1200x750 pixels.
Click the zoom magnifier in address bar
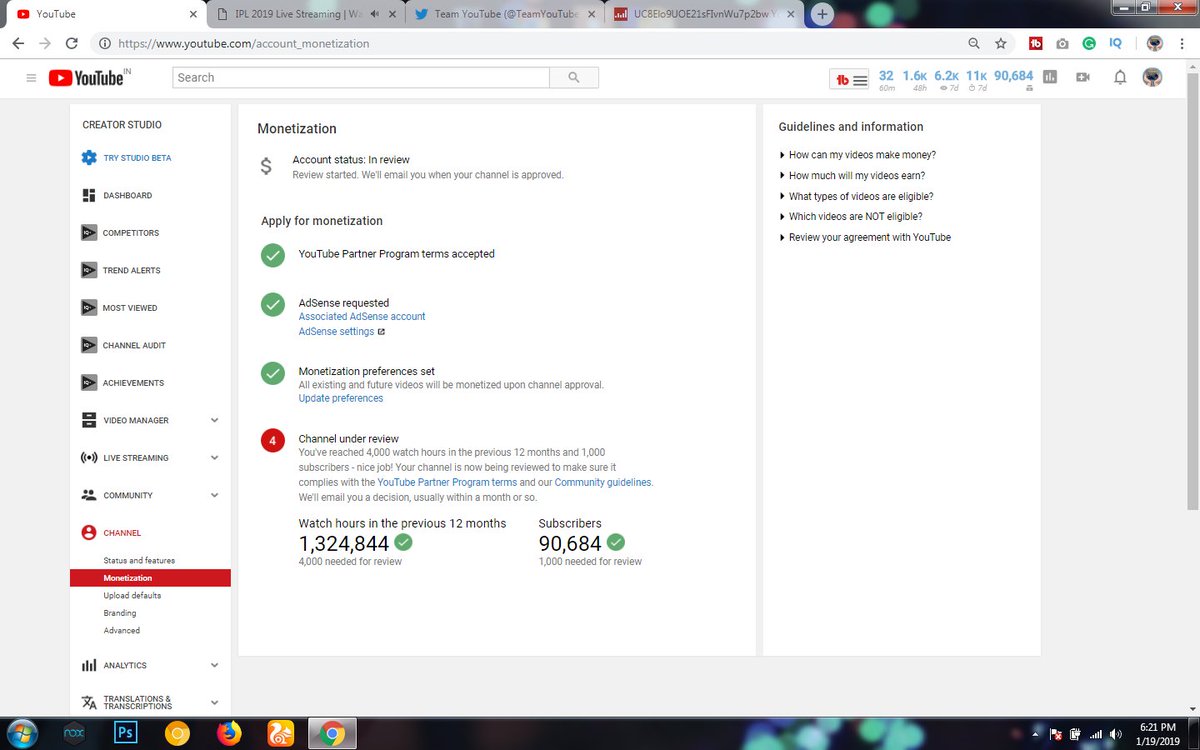[974, 44]
